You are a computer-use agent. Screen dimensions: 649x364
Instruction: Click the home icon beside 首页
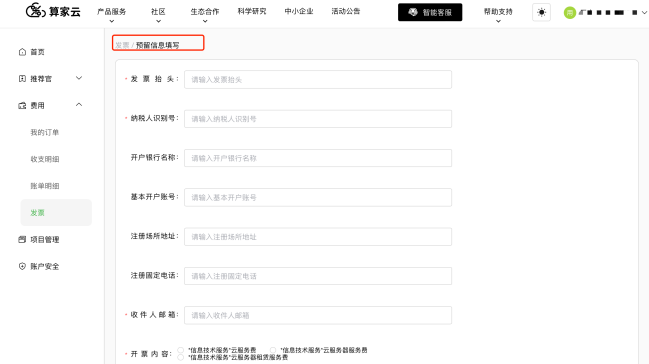coord(22,52)
